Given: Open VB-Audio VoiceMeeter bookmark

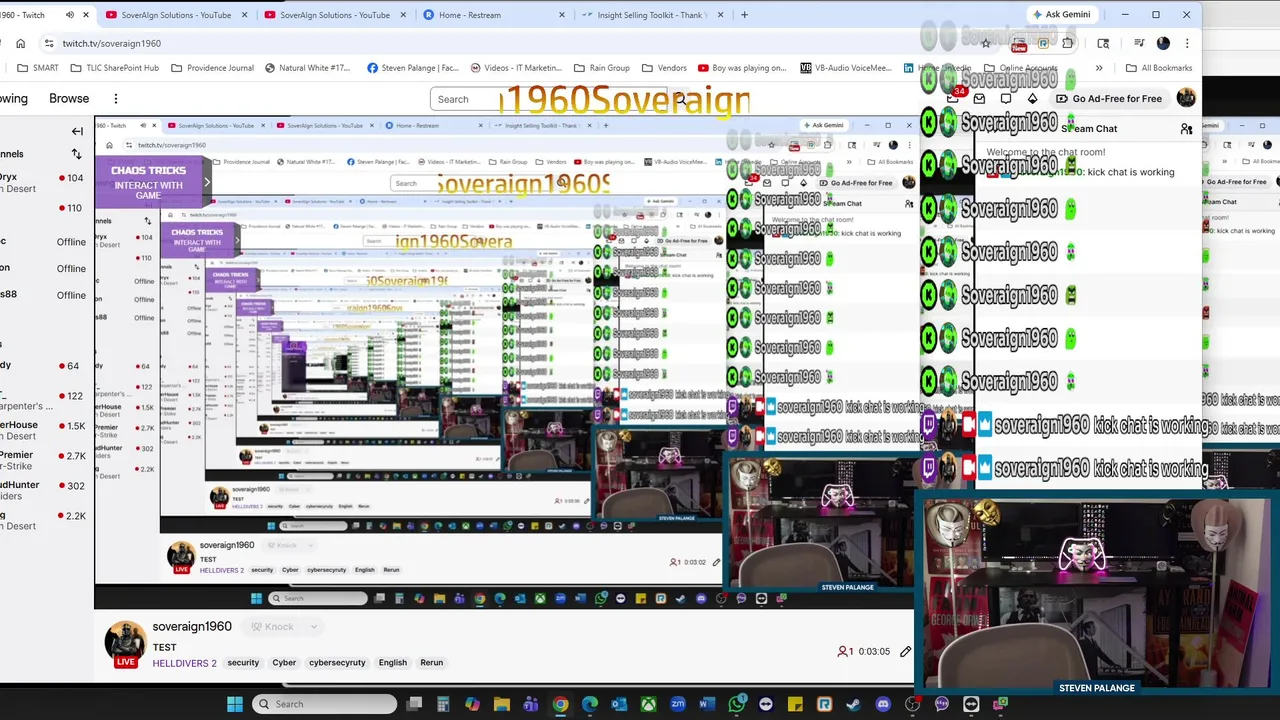Looking at the screenshot, I should [x=846, y=68].
